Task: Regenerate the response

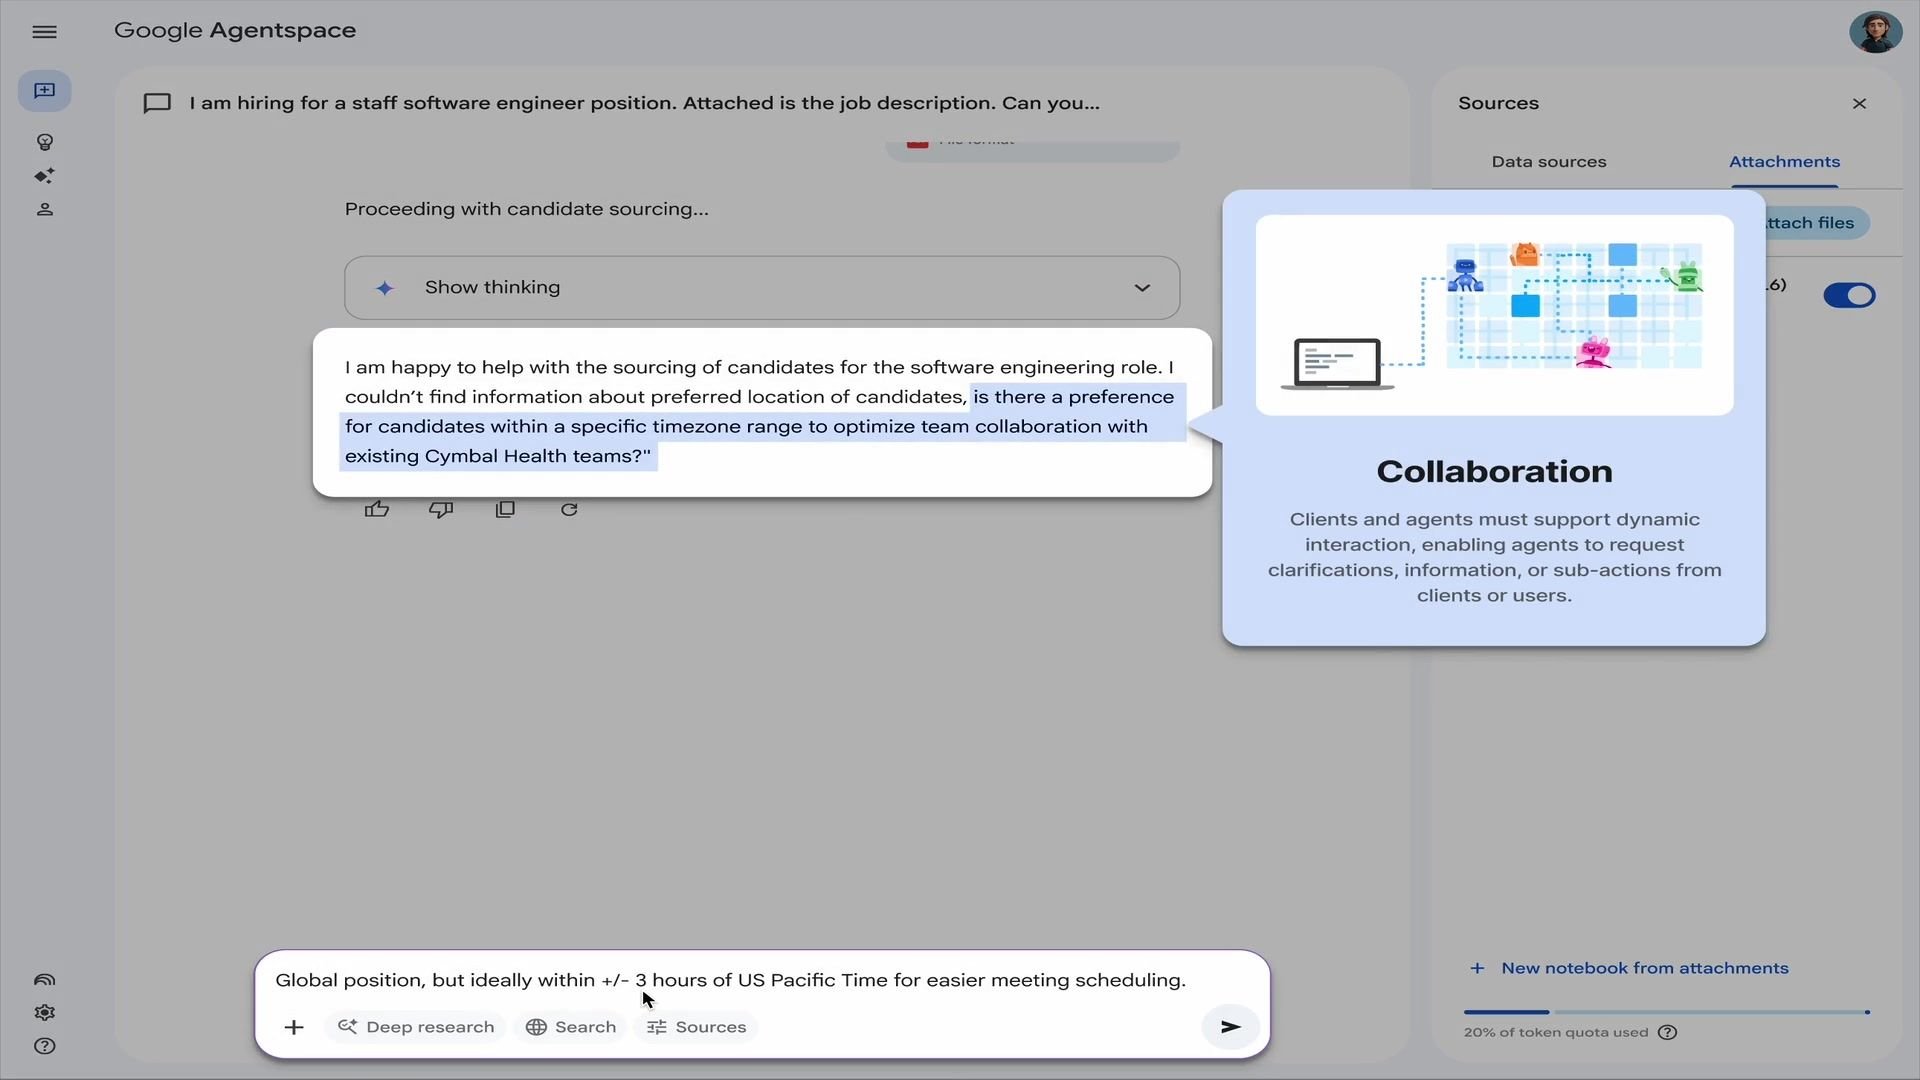Action: 569,510
